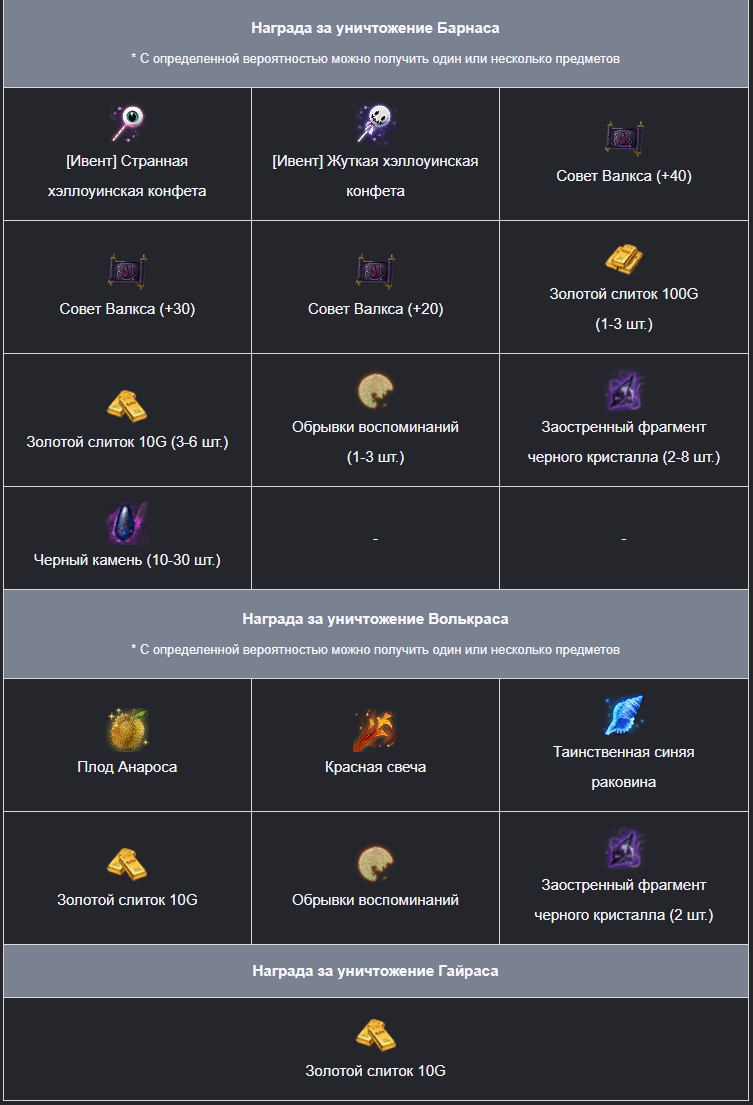
Task: Click the gold bar icon under Гайраса reward
Action: point(375,1035)
